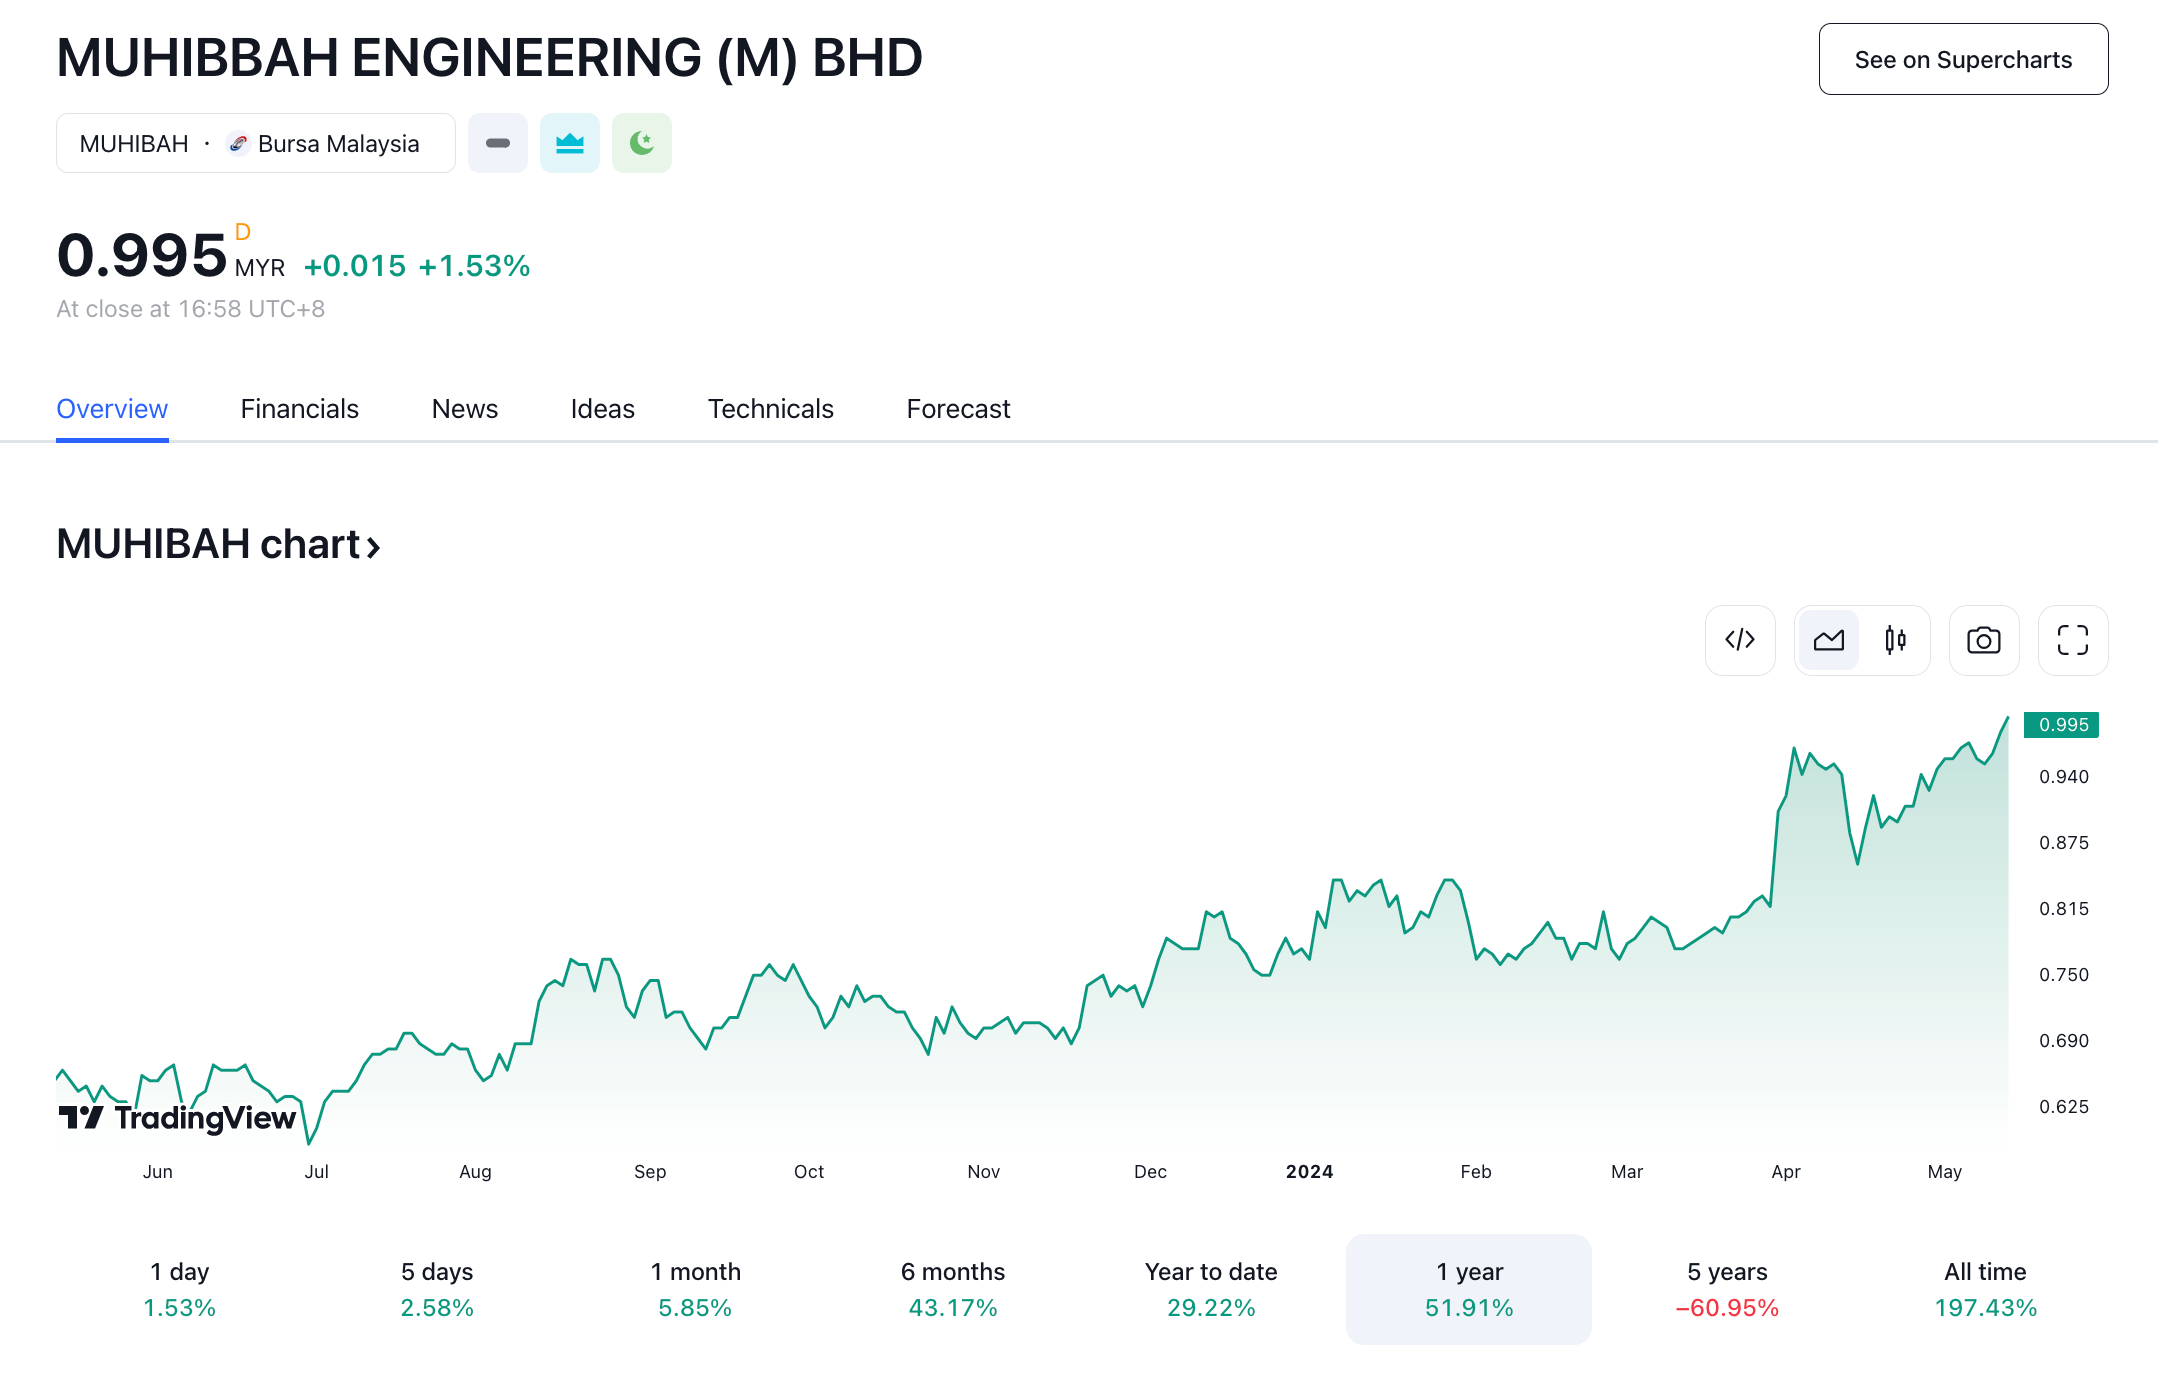Click the TradingView logo on chart

coord(178,1117)
